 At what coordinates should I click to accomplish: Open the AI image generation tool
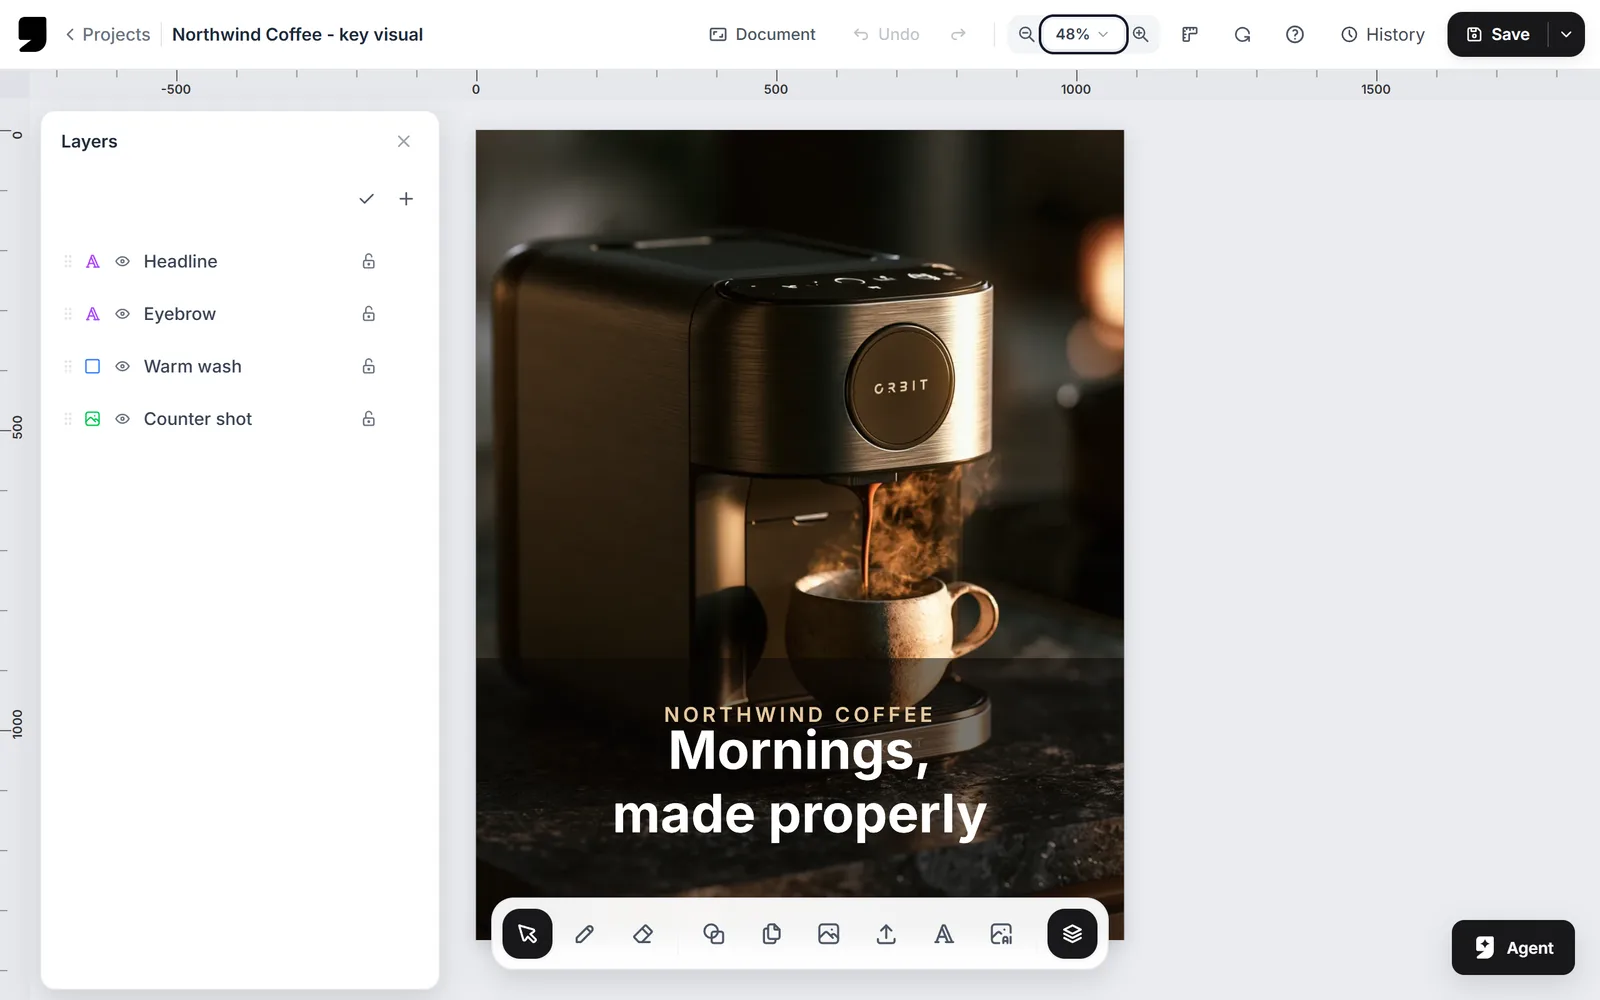1001,934
